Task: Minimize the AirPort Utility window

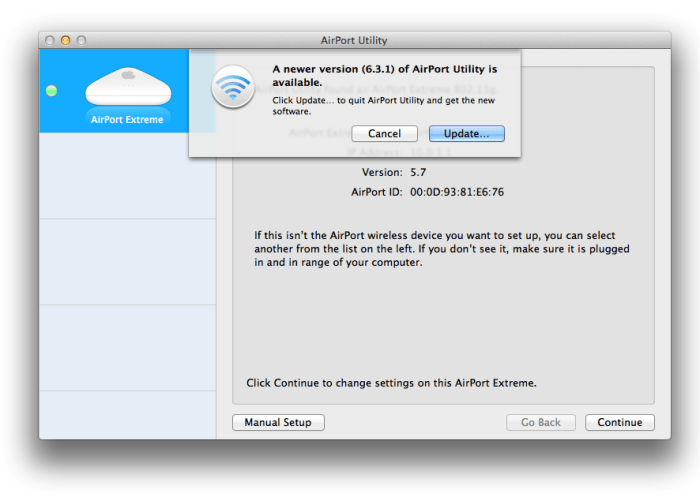Action: tap(66, 40)
